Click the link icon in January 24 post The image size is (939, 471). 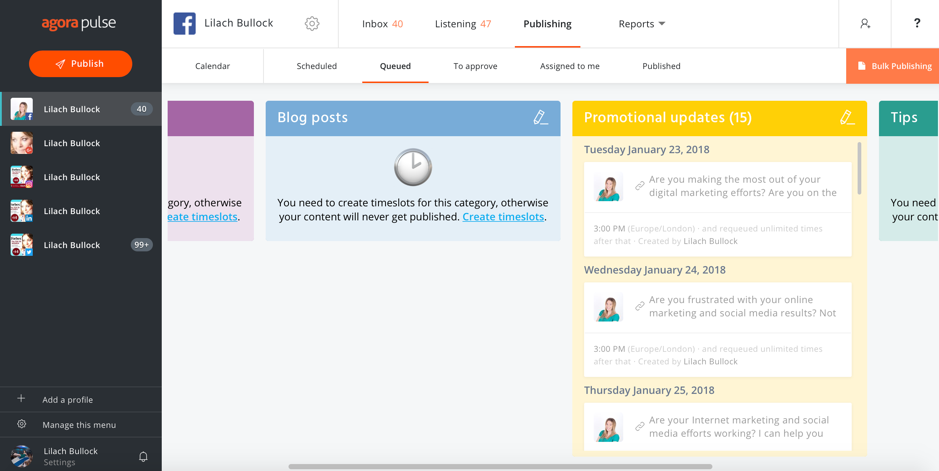[640, 306]
